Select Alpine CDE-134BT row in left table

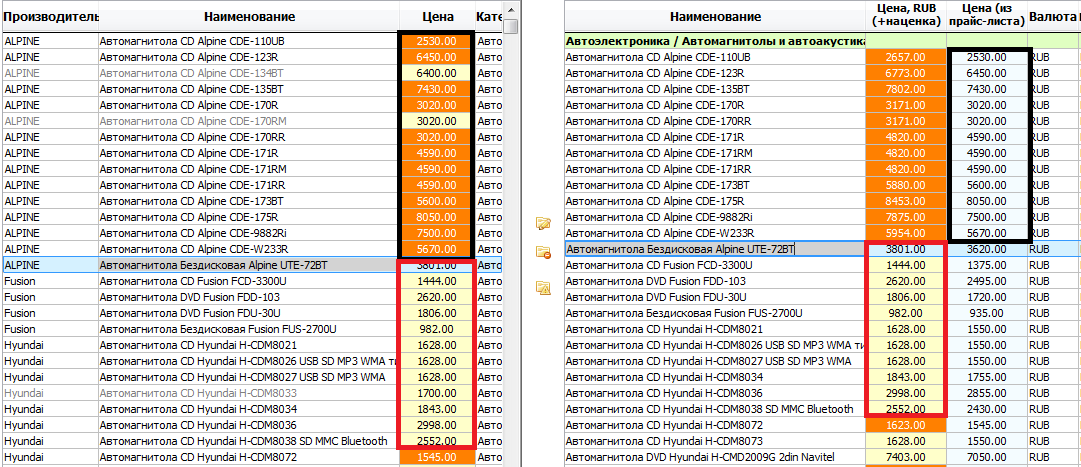point(252,73)
